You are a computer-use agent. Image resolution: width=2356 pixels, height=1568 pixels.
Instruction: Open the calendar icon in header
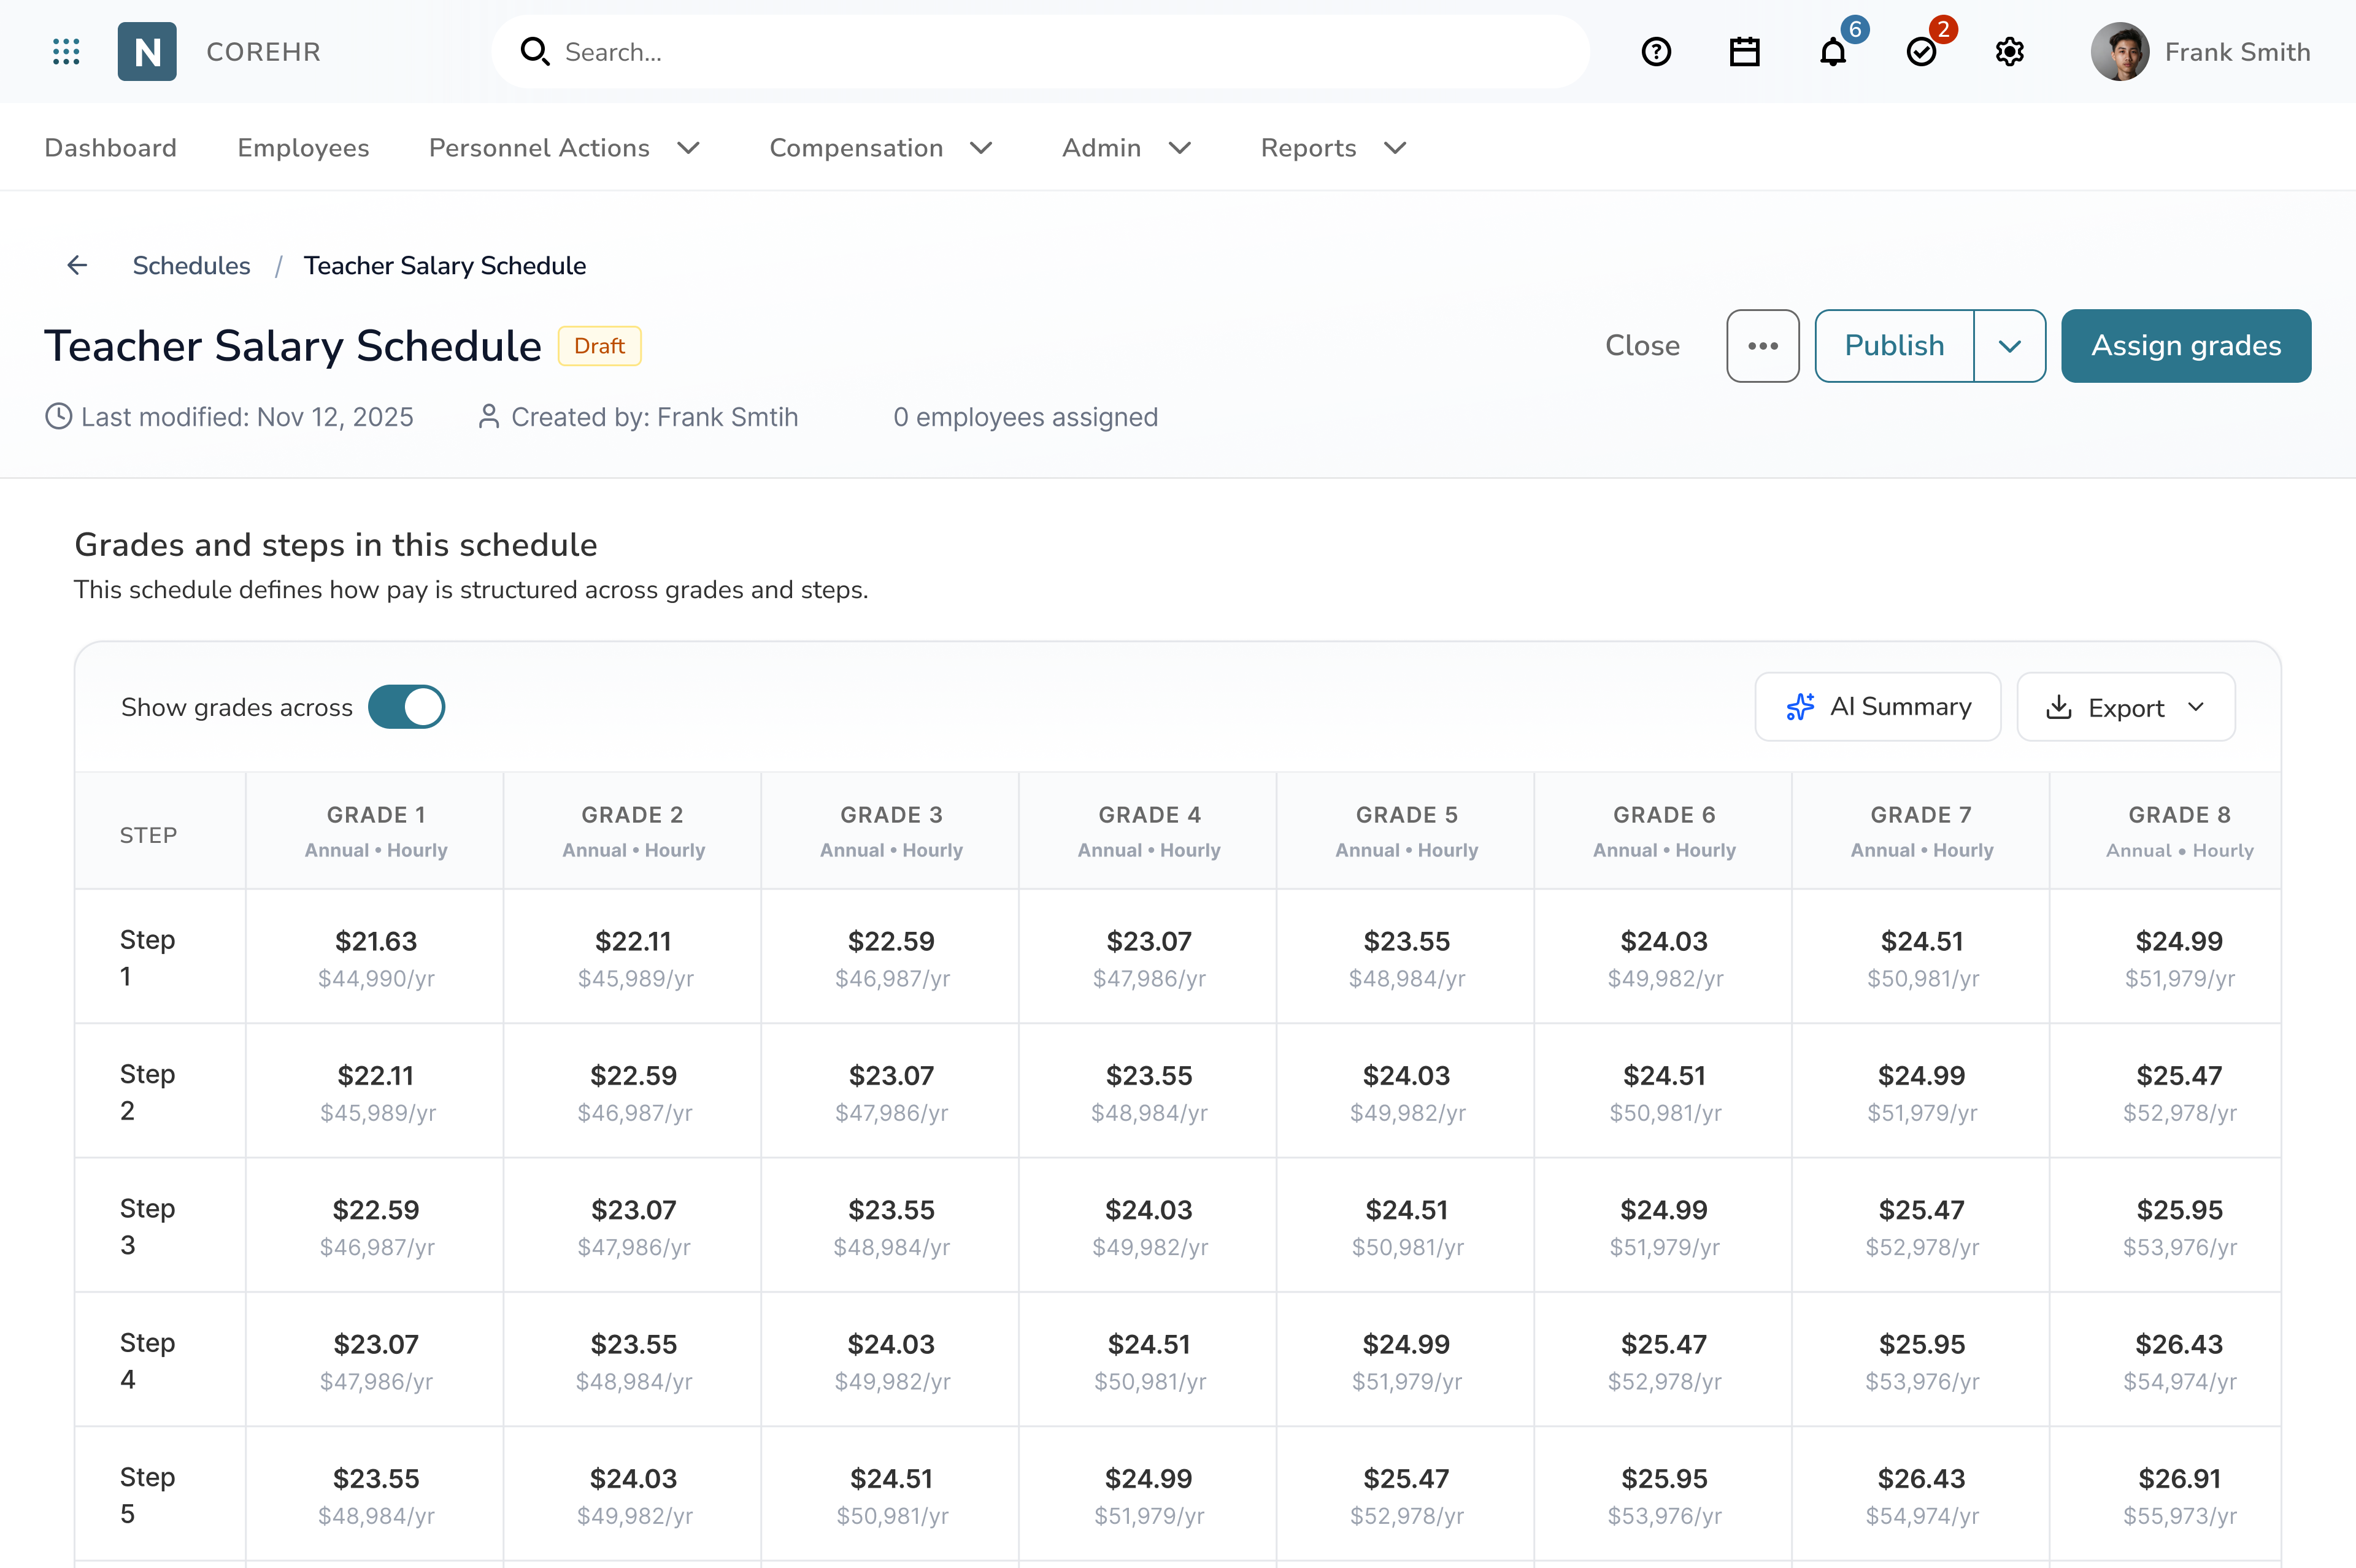click(1744, 51)
